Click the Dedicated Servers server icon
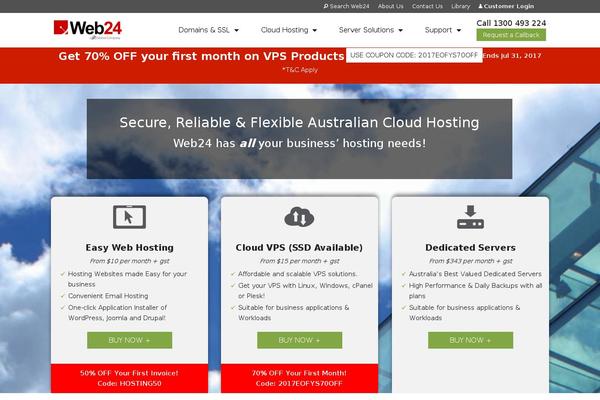600x400 pixels. (x=470, y=217)
